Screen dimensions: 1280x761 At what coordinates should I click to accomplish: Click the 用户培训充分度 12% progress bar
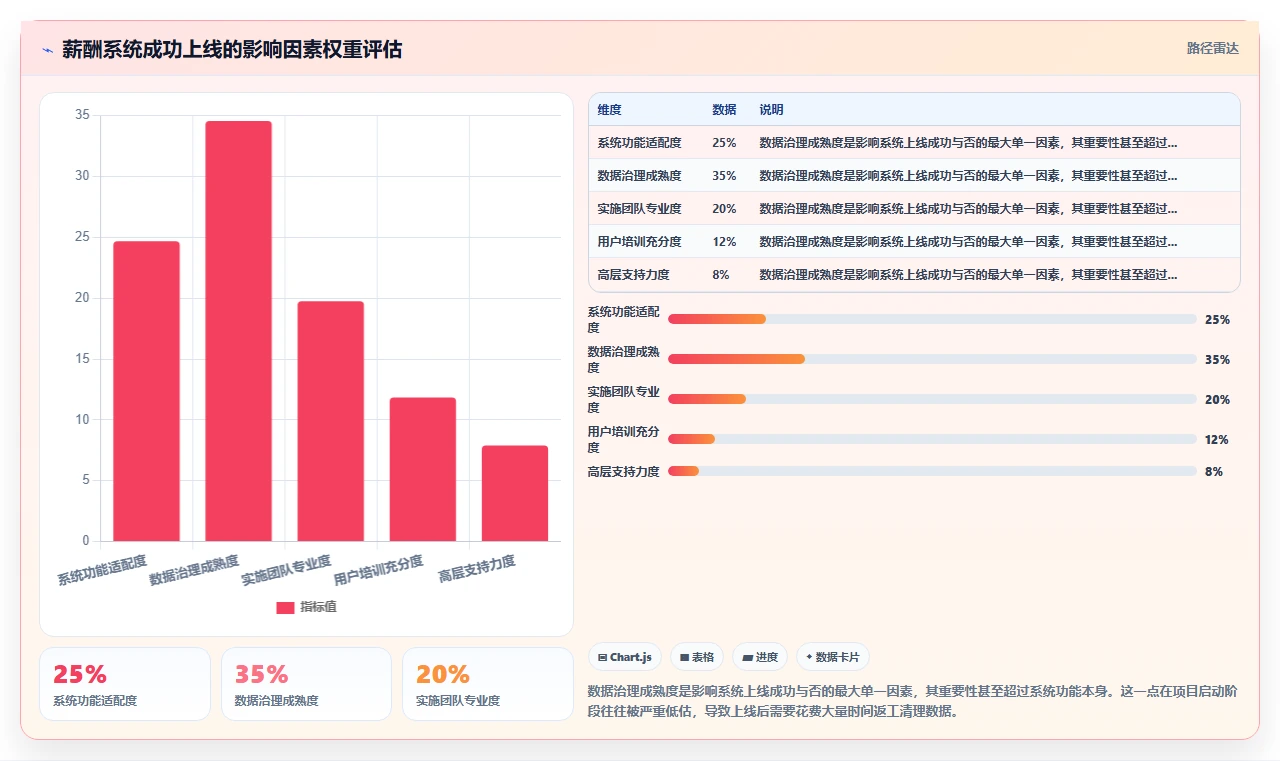tap(932, 439)
